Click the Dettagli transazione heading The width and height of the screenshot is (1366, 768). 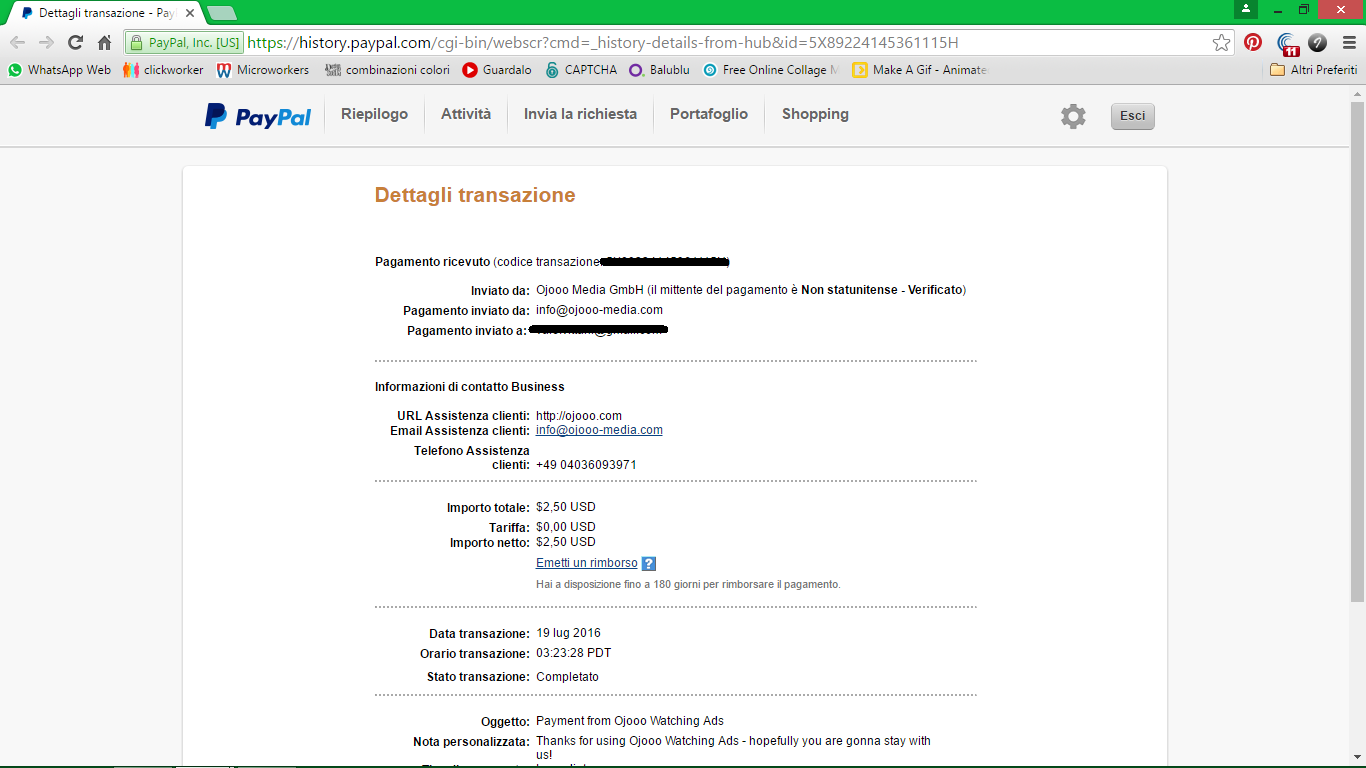point(475,195)
